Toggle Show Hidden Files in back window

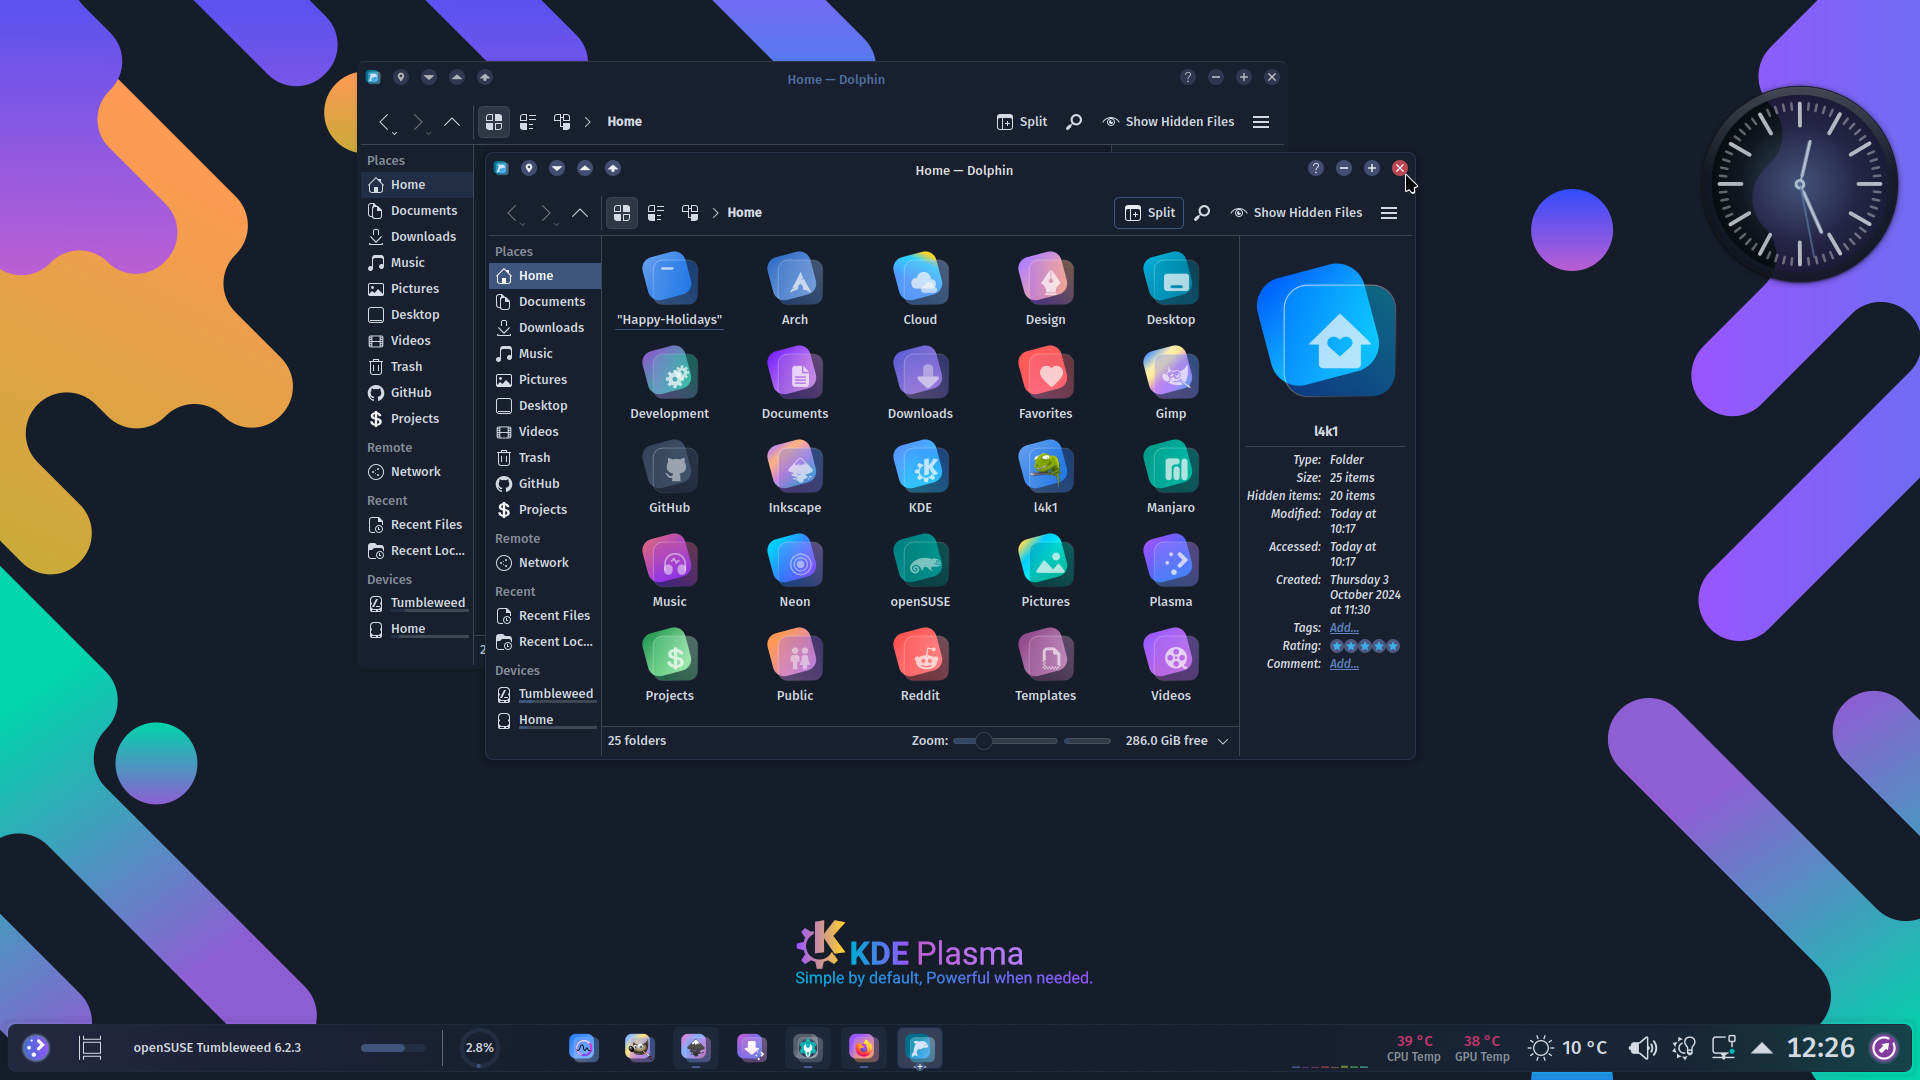(1169, 122)
